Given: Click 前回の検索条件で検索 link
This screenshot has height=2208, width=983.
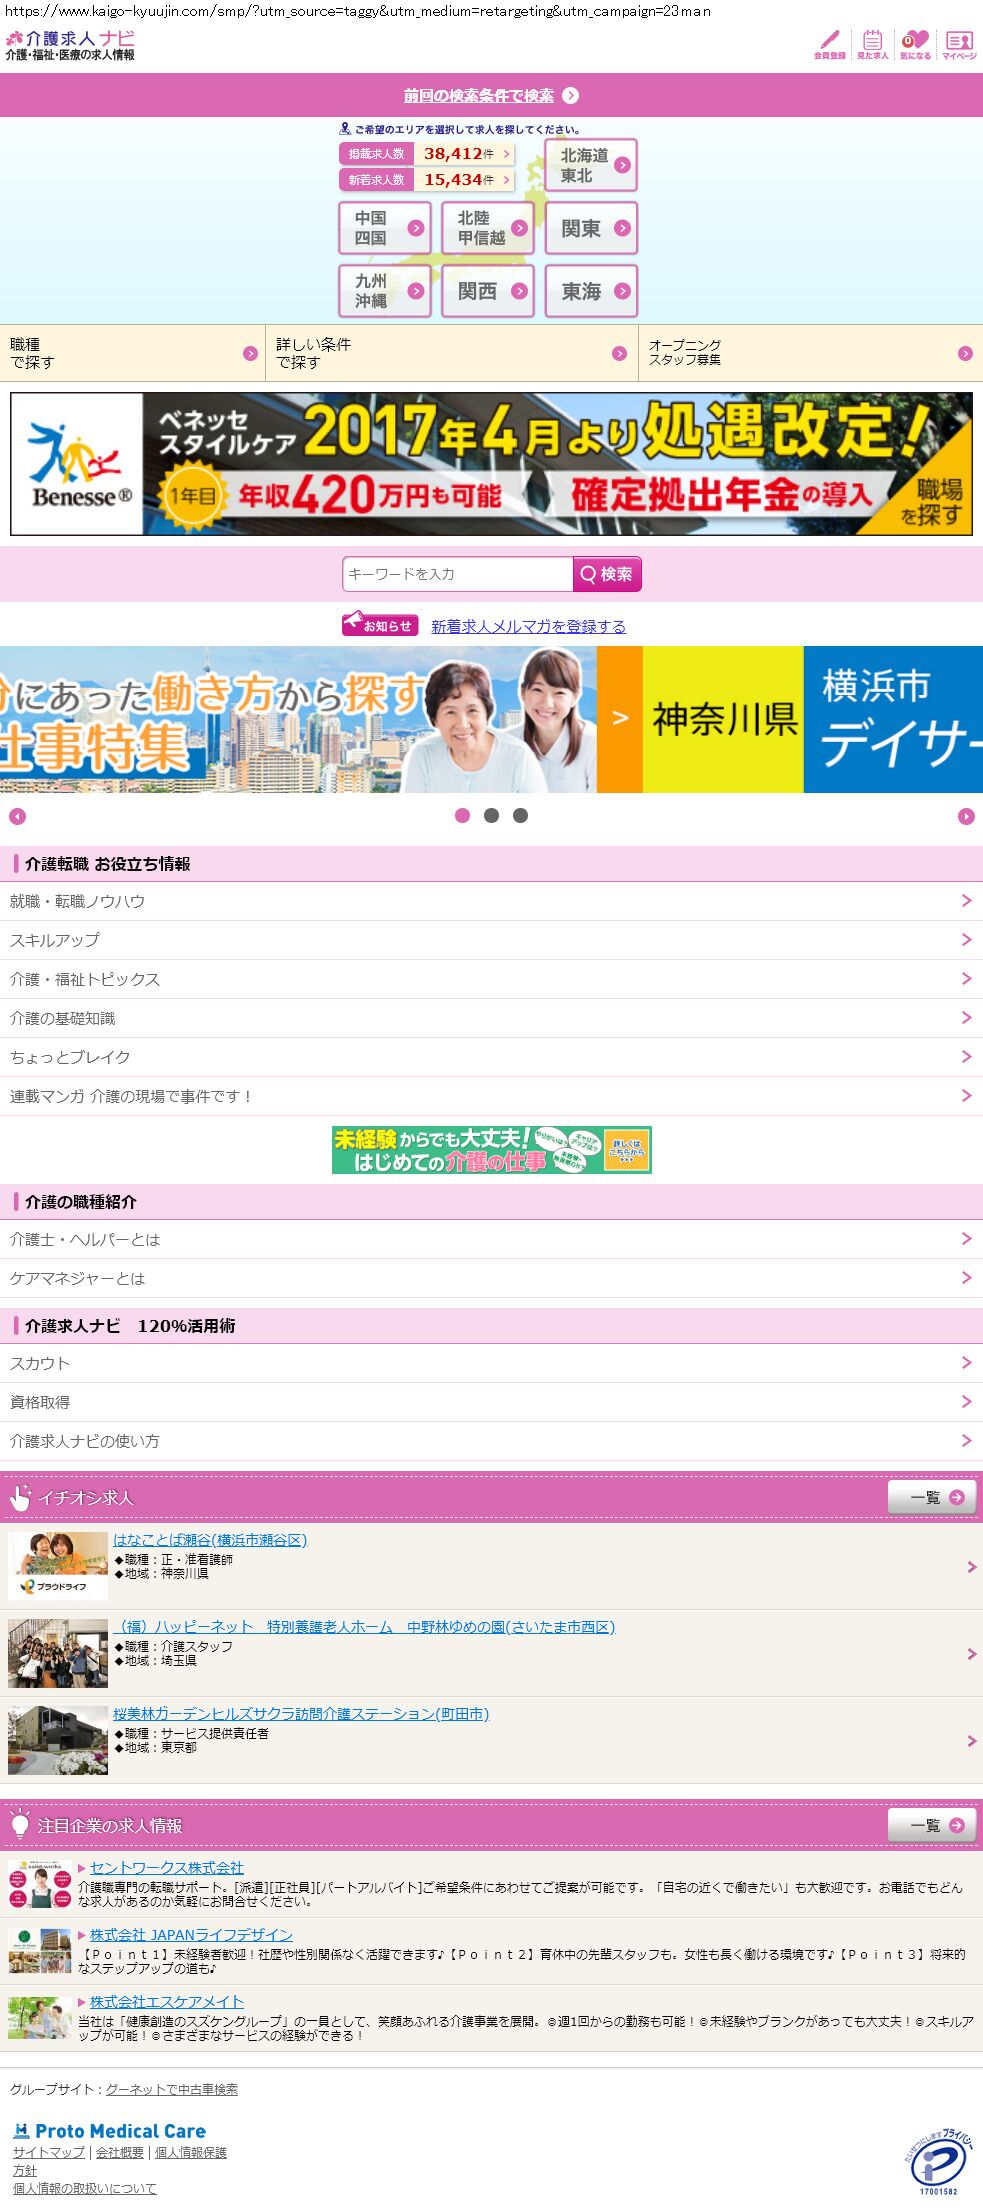Looking at the screenshot, I should 478,96.
